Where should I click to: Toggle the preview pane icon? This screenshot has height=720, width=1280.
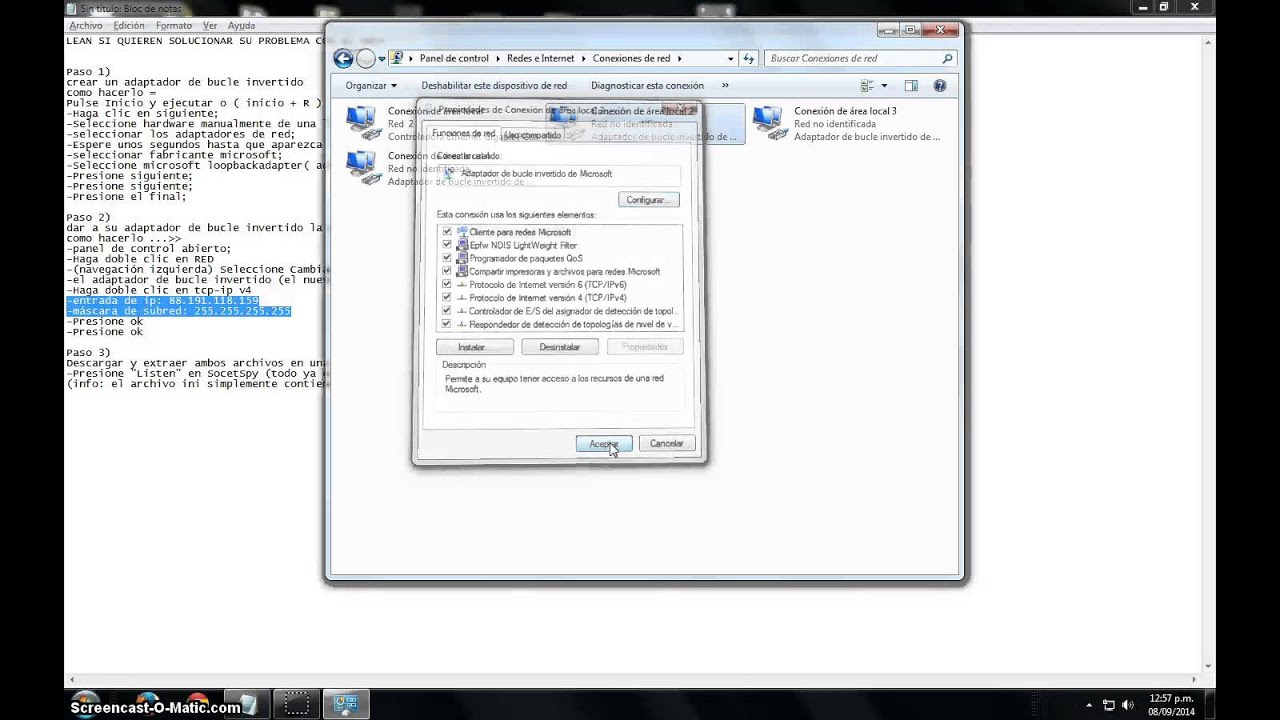911,86
